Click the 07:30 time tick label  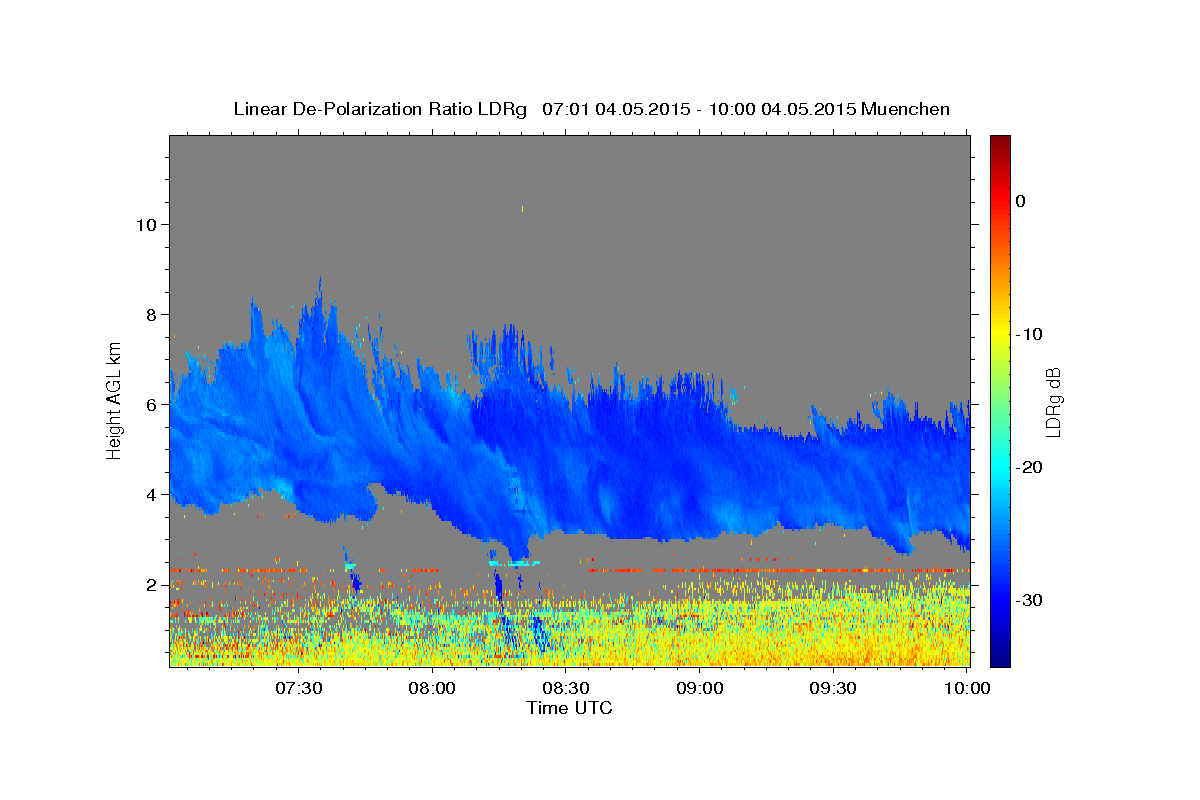[x=298, y=688]
